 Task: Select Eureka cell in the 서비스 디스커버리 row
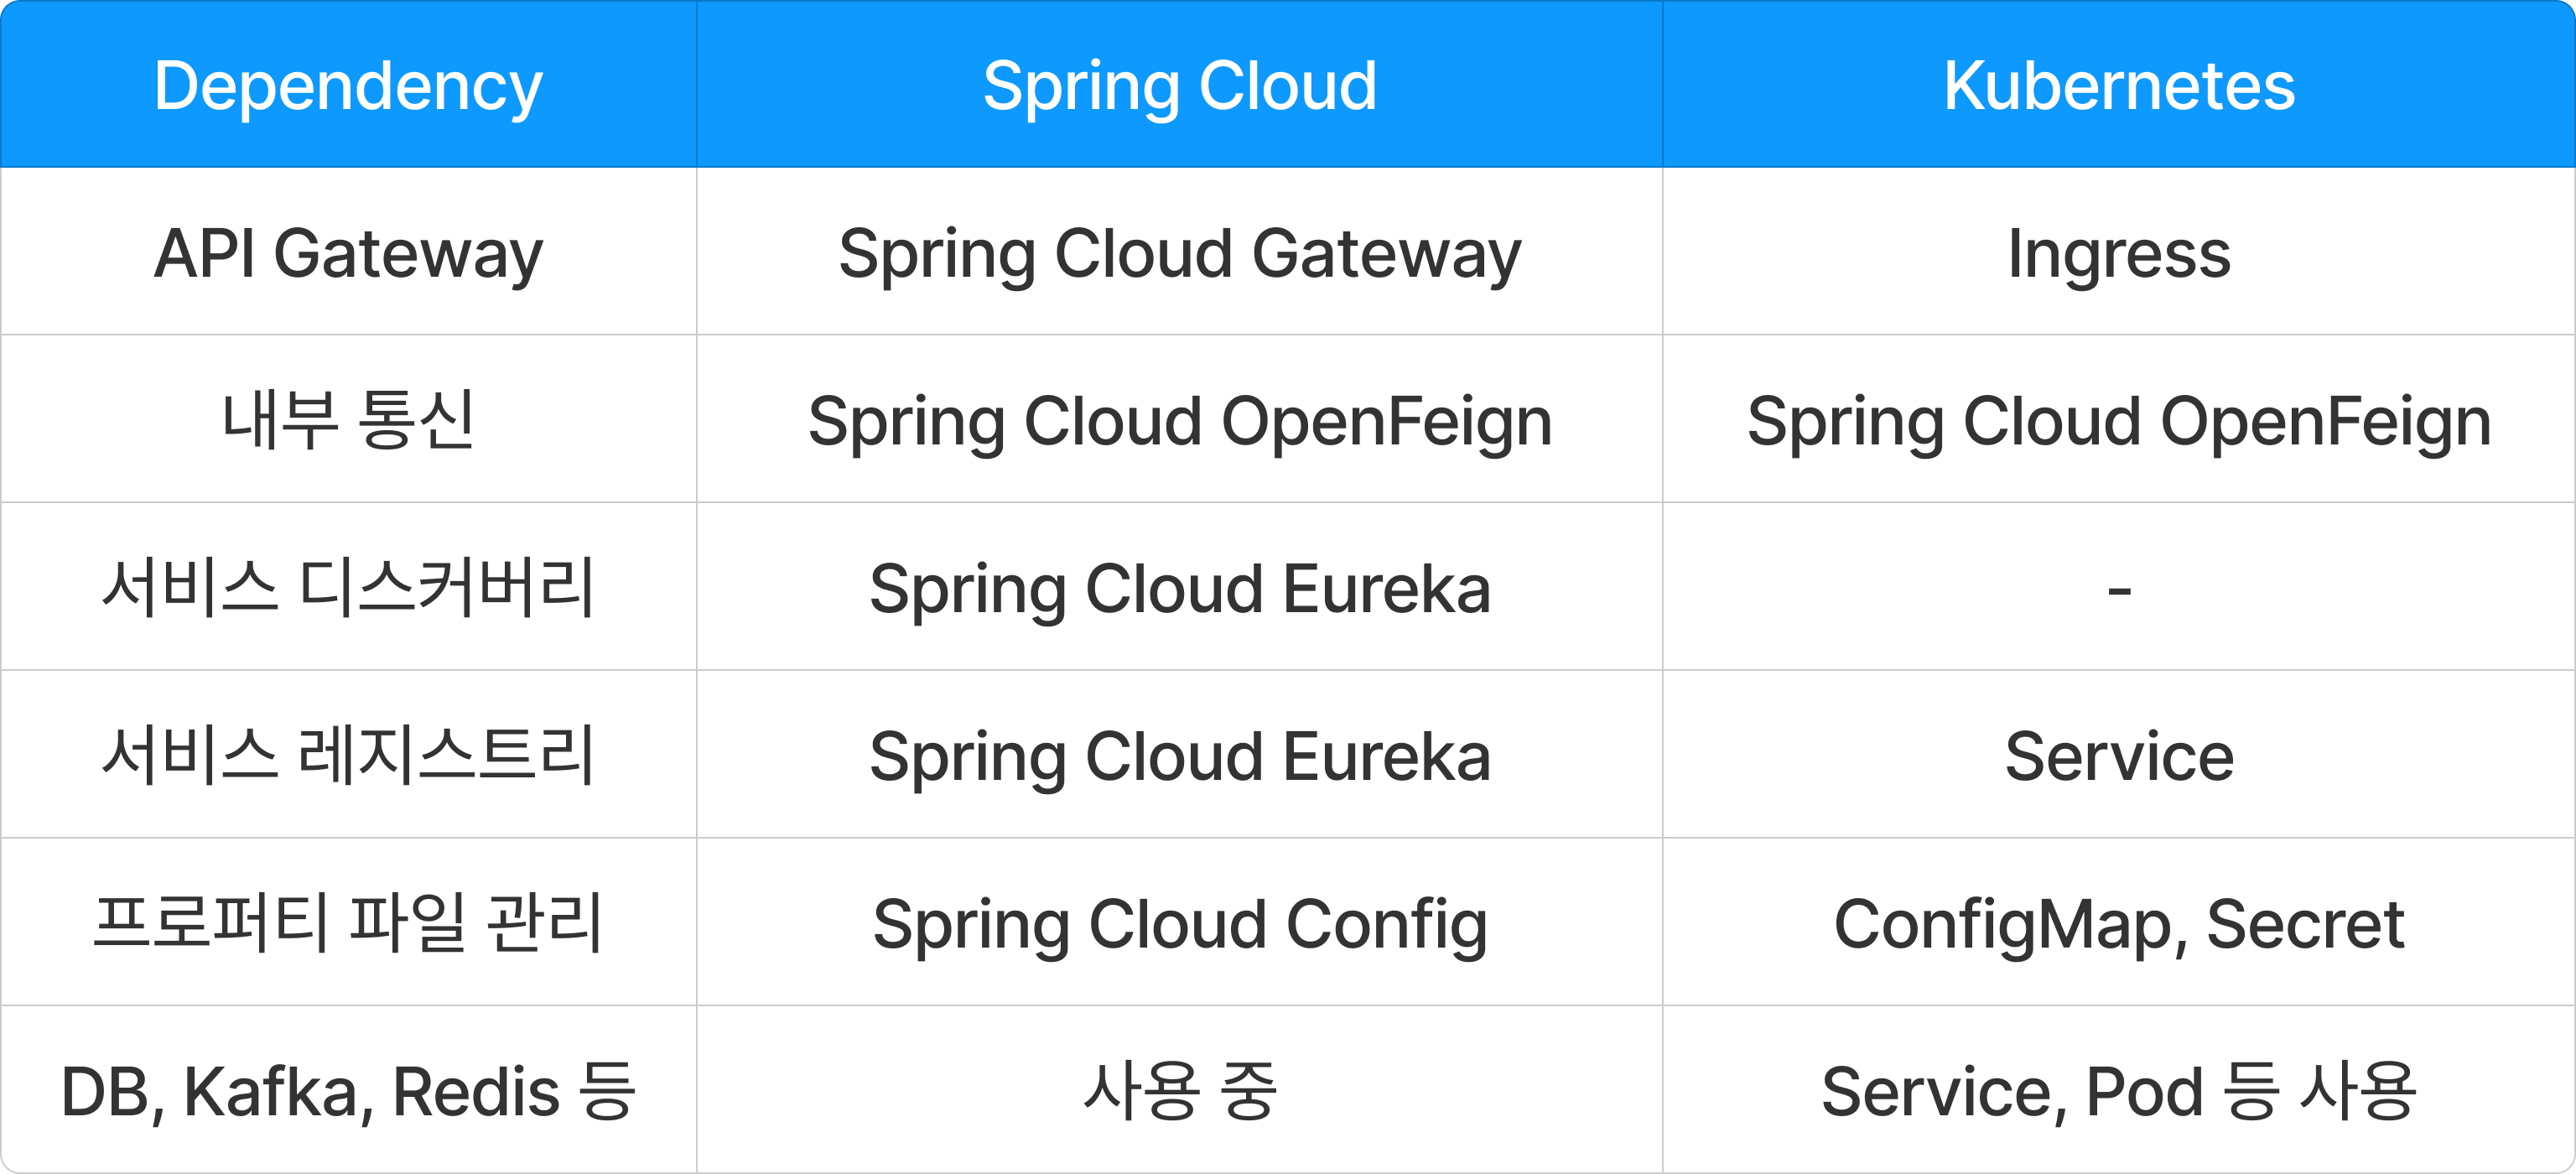(1179, 588)
